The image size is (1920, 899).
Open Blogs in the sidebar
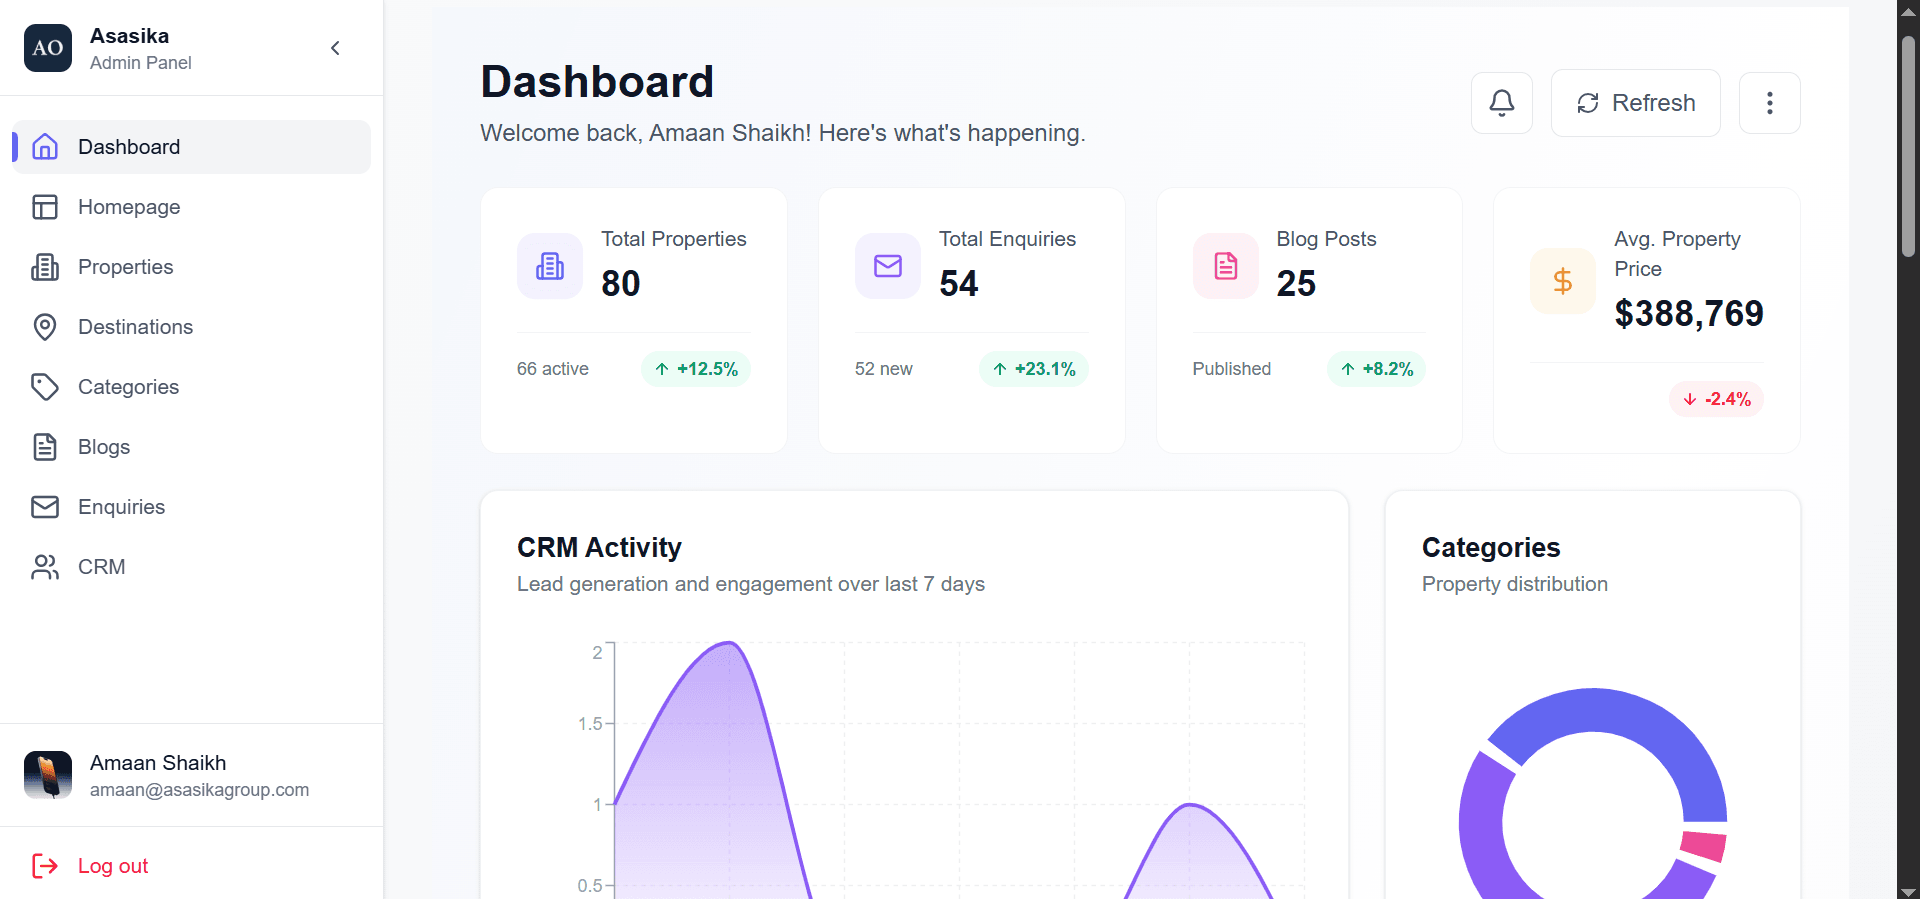[x=191, y=447]
